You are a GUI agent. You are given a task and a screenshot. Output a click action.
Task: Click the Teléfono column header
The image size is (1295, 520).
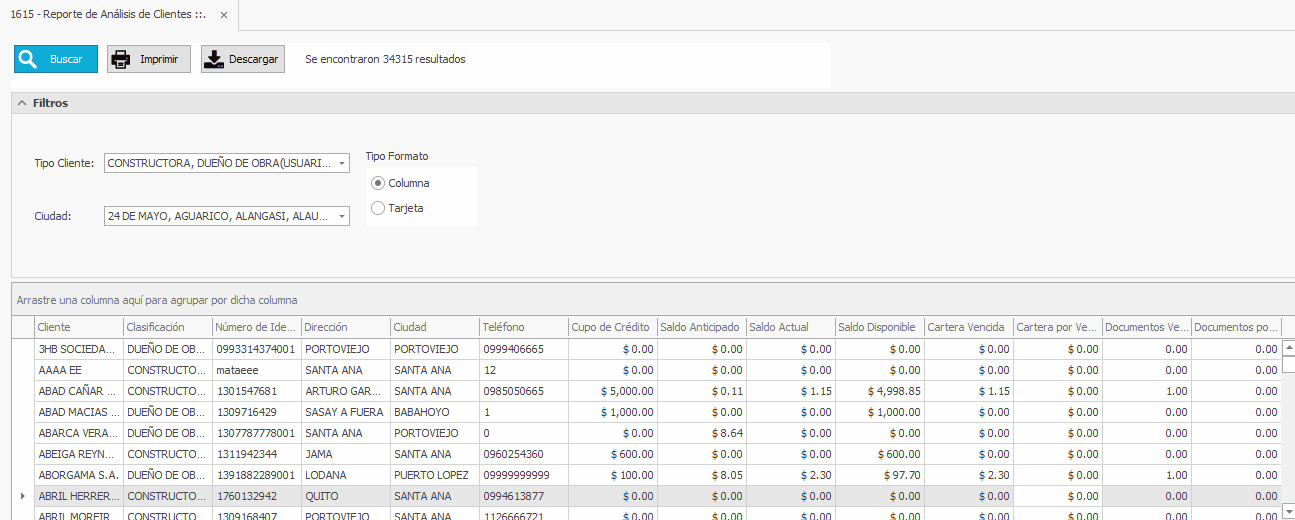tap(522, 327)
